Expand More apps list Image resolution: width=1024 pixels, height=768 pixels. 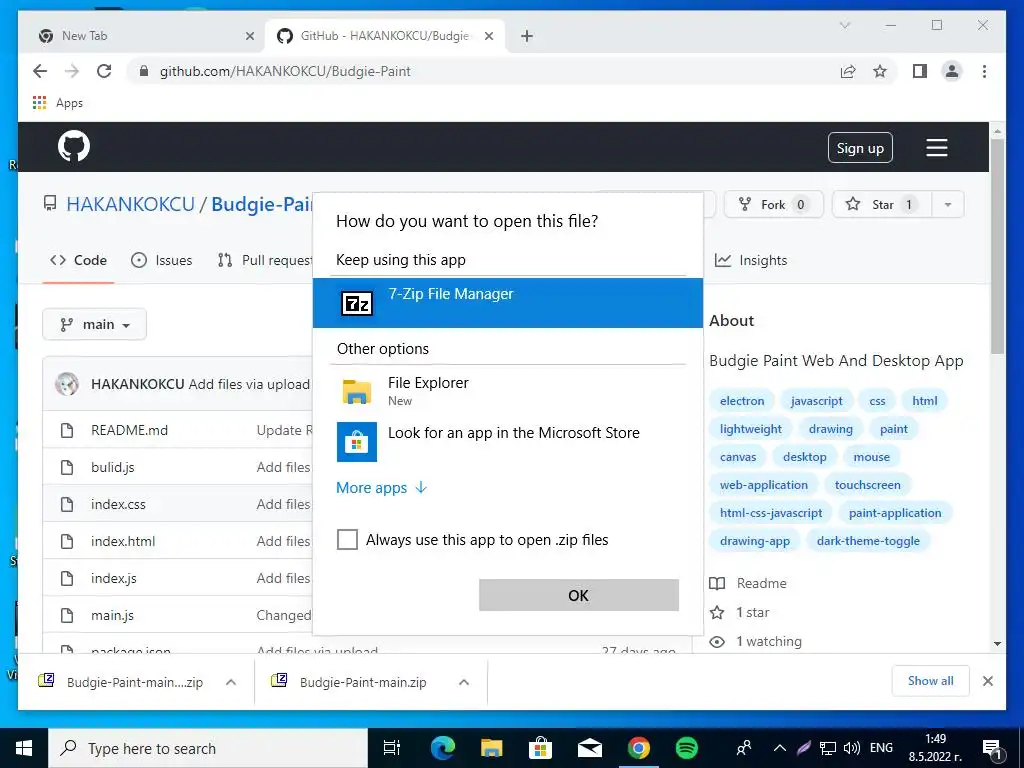381,488
